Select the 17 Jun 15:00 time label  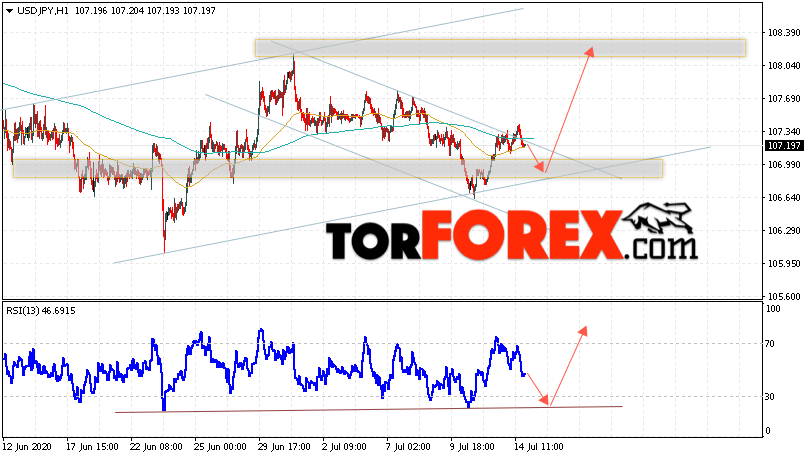(92, 447)
